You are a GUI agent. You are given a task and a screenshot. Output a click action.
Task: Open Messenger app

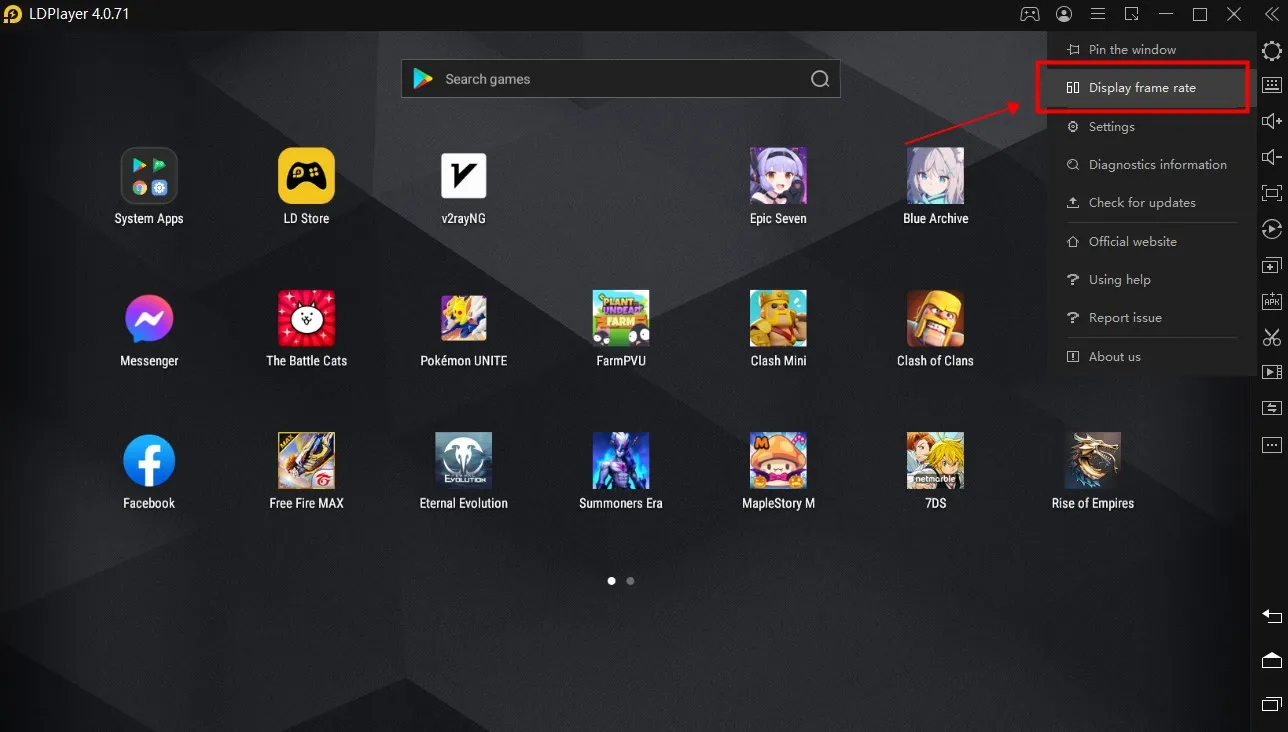click(149, 319)
